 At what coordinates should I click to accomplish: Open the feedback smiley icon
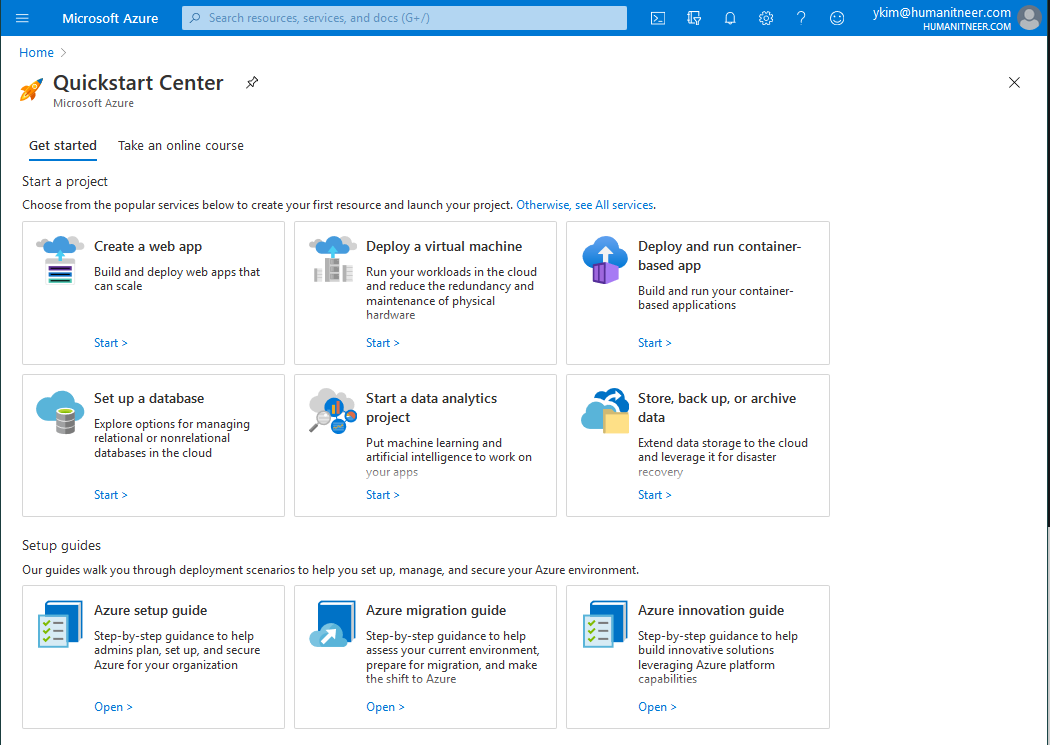[837, 18]
